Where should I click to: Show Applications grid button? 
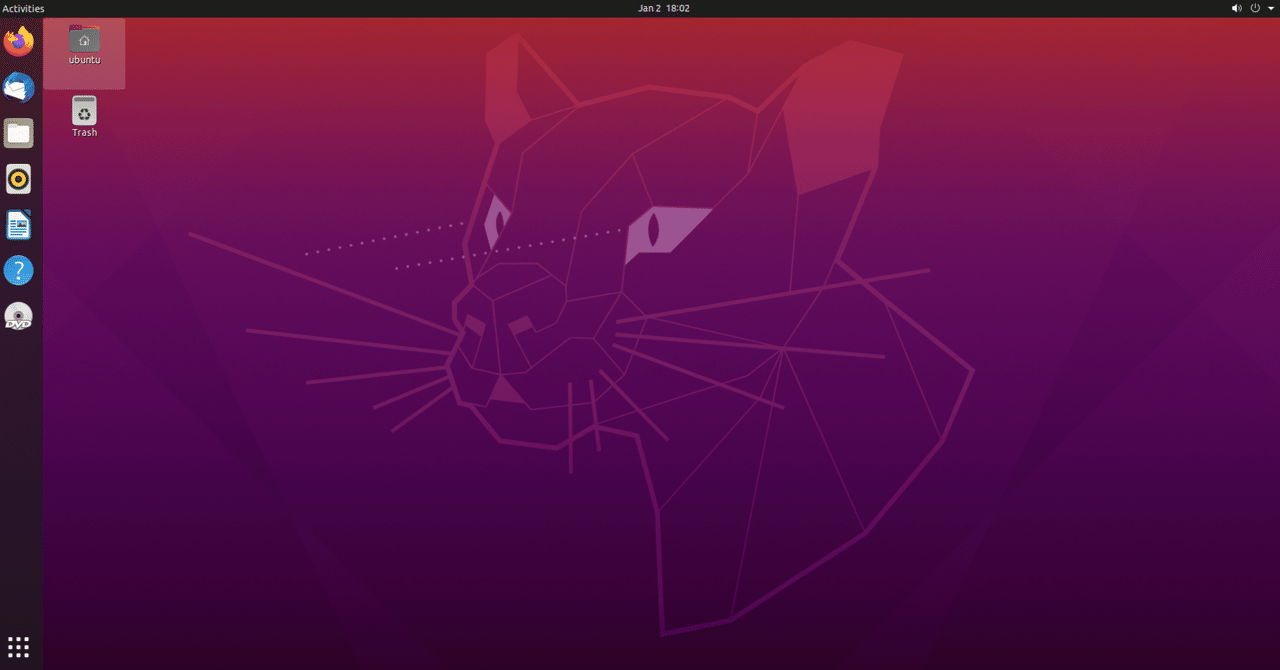[x=19, y=646]
